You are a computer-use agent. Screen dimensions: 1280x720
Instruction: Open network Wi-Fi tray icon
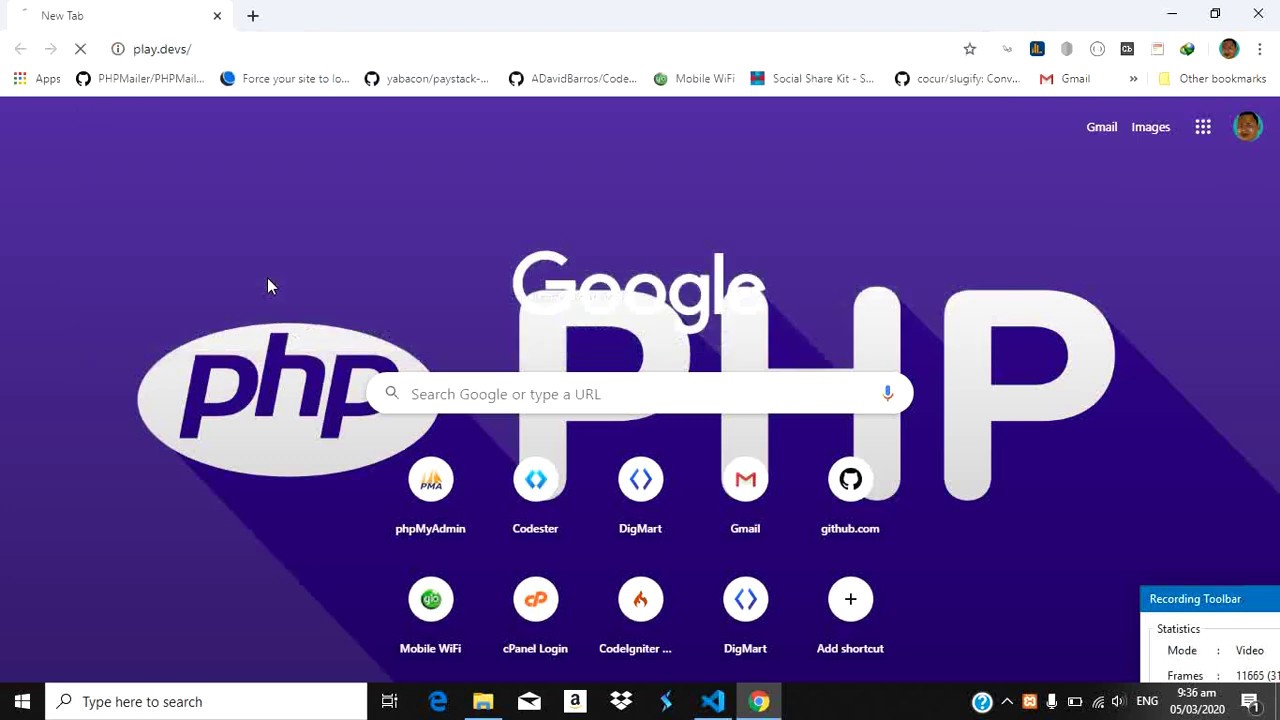coord(1098,702)
